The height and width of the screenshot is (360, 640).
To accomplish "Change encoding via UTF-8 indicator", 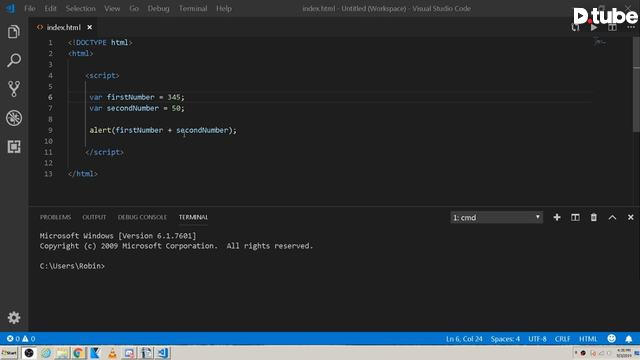I will click(537, 339).
